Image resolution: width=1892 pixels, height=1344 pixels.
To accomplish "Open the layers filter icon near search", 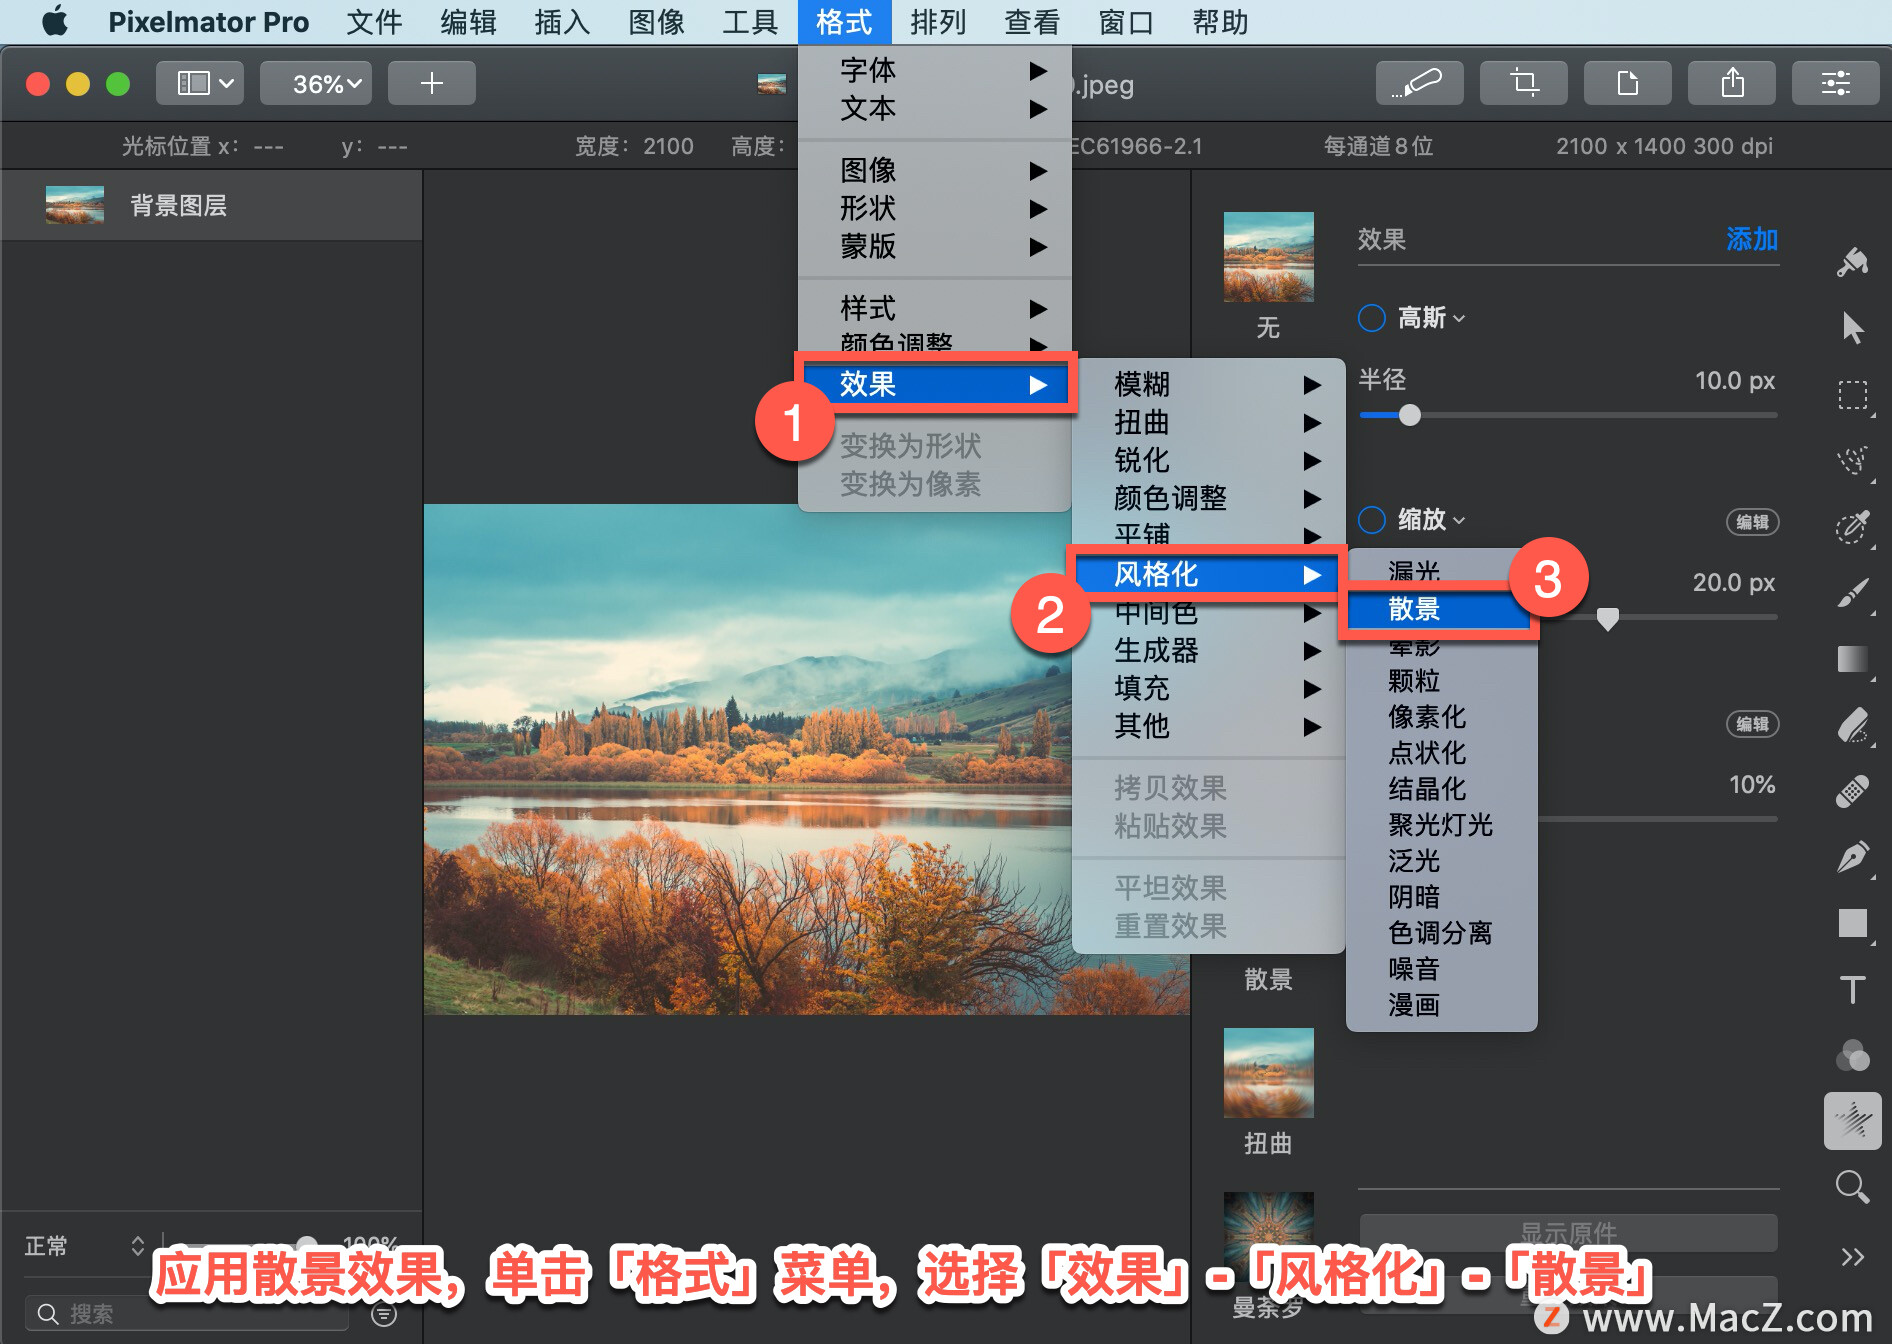I will click(x=384, y=1314).
